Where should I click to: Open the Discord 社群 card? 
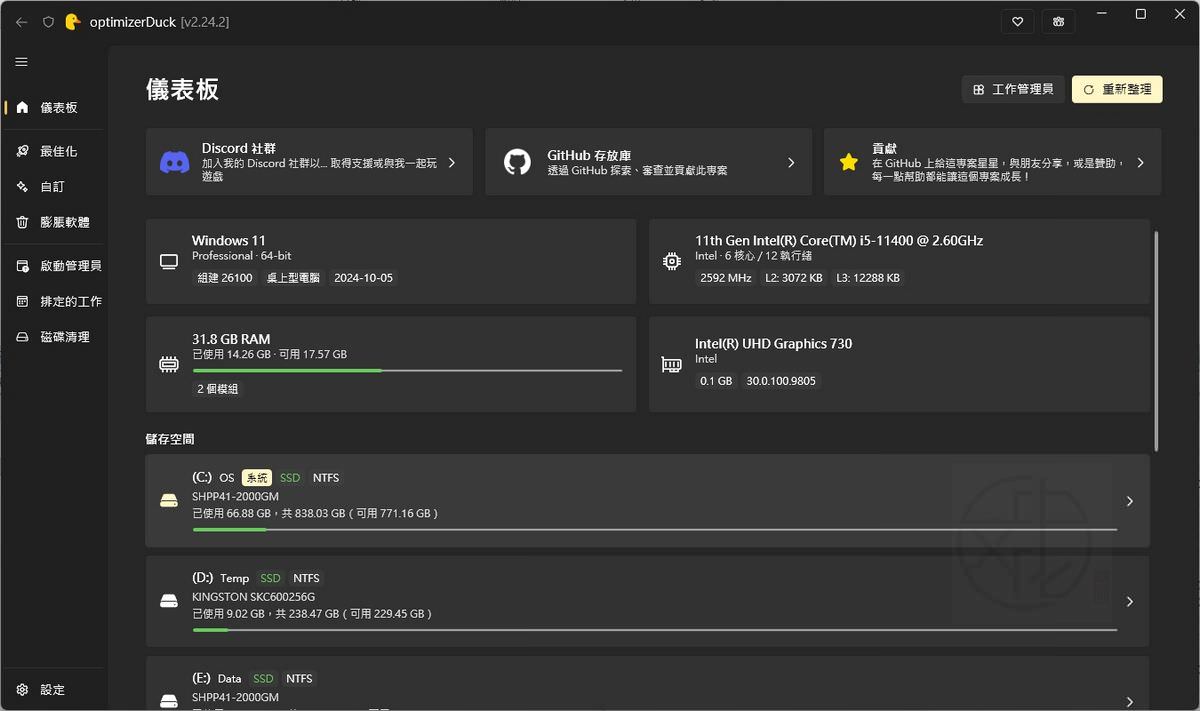click(309, 162)
